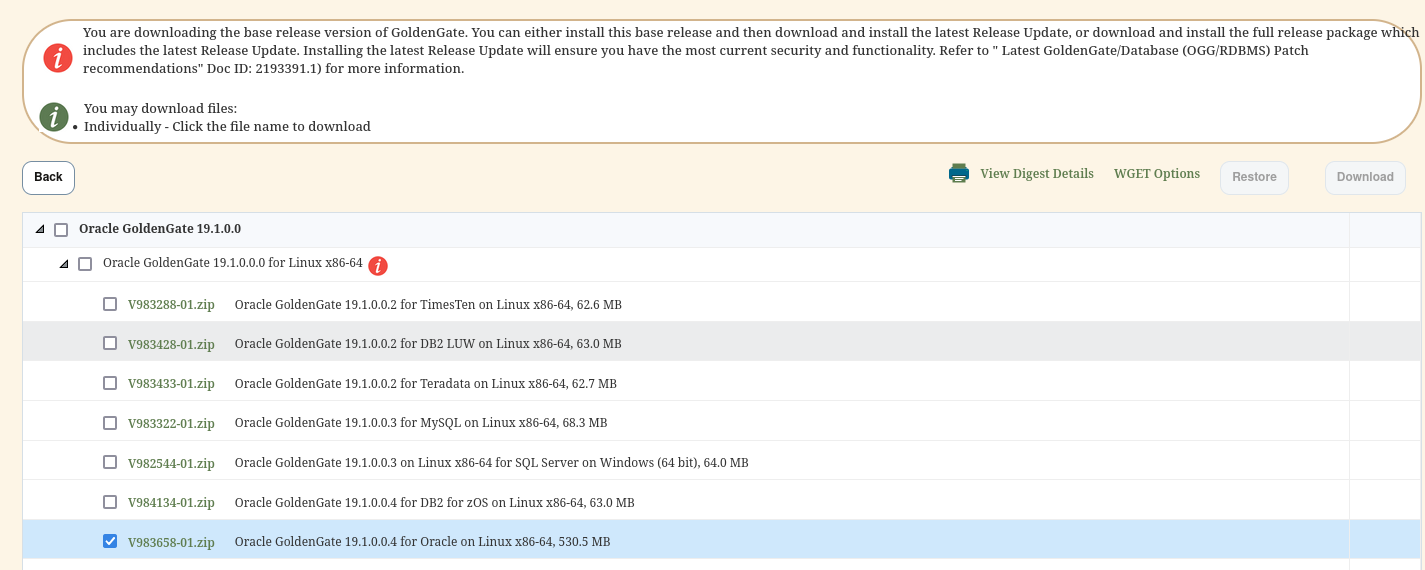Click the DB2 LUW on Linux x86-64, 63.0 MB description

tap(428, 344)
